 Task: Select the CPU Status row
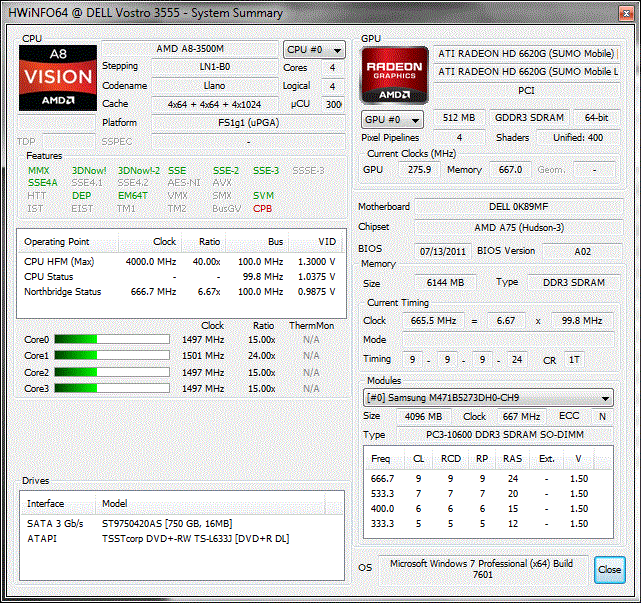(x=180, y=277)
